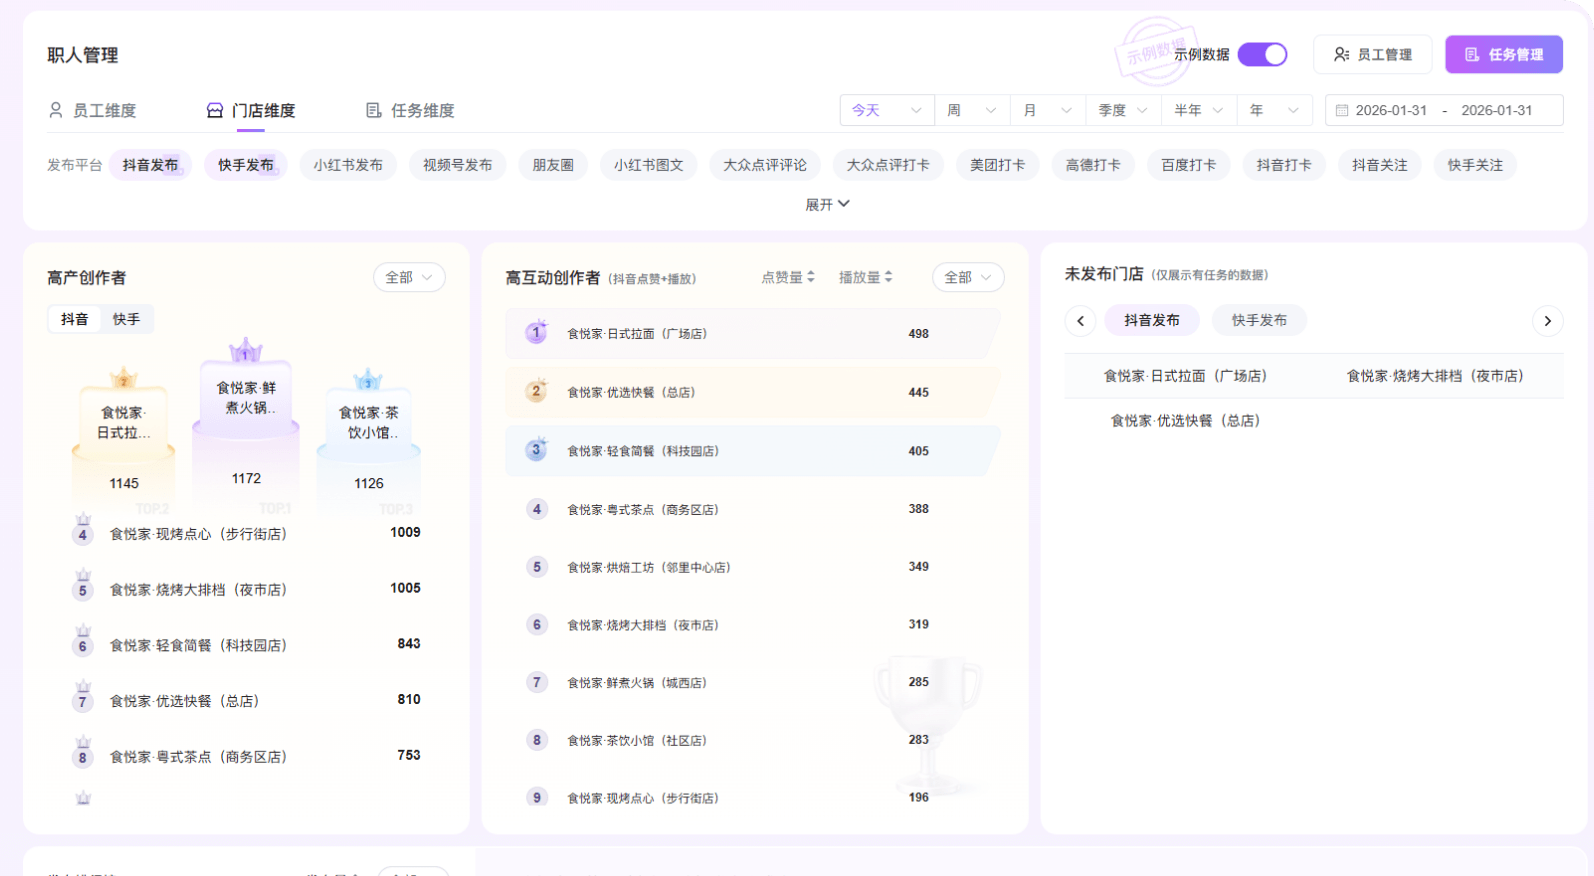
Task: Click the right arrow in 未发布门店
Action: (1547, 321)
